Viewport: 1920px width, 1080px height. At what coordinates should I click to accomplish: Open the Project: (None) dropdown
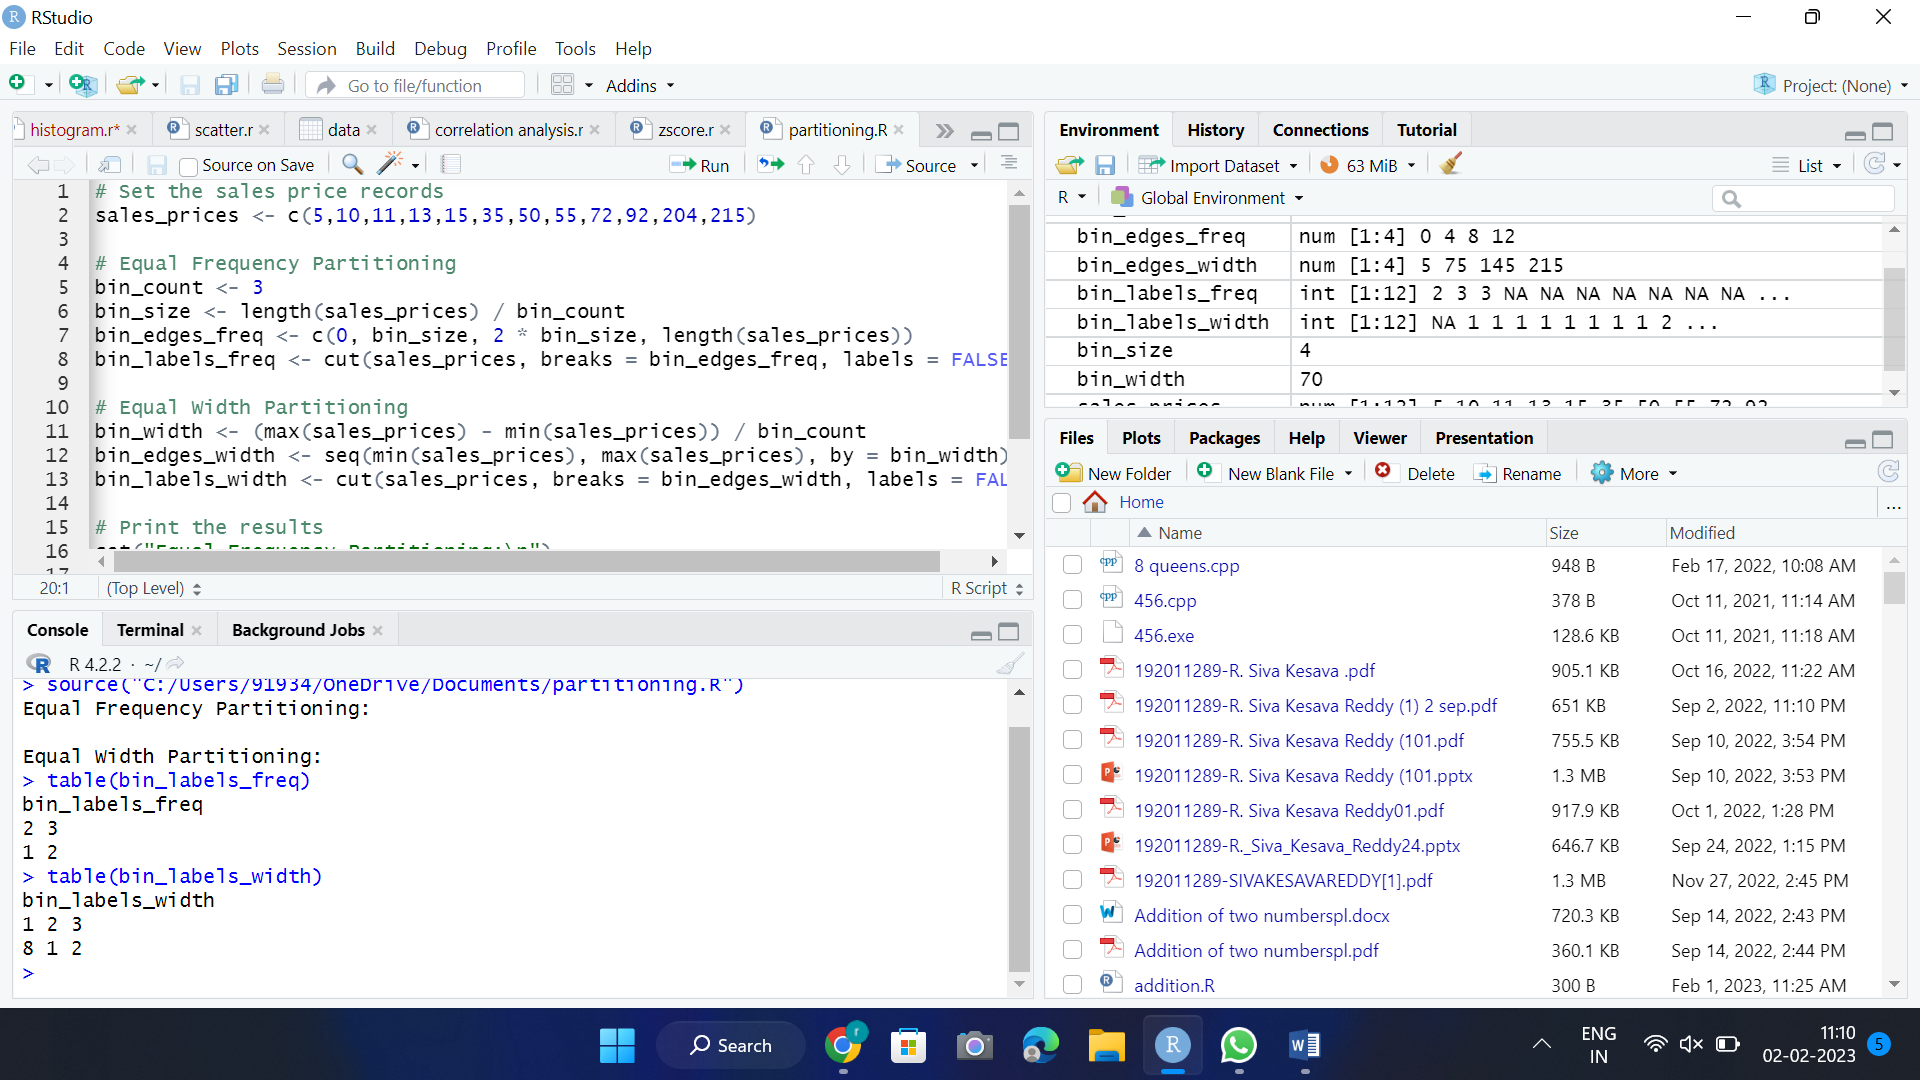click(1832, 86)
